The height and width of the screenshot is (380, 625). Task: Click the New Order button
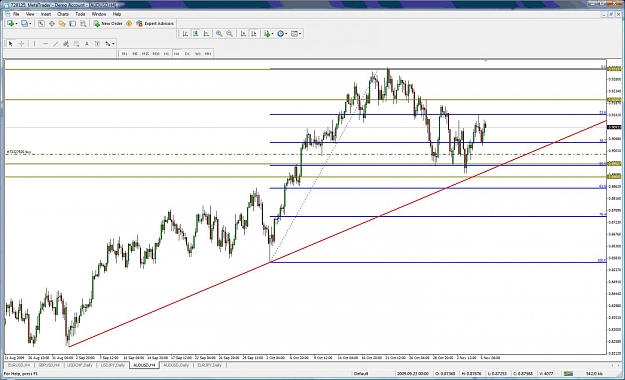click(x=108, y=24)
